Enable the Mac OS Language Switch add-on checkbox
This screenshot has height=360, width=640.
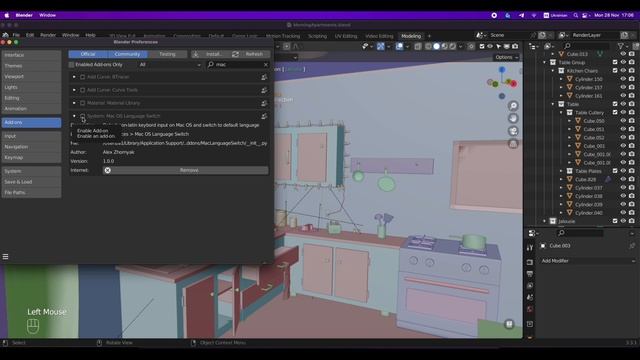point(82,116)
